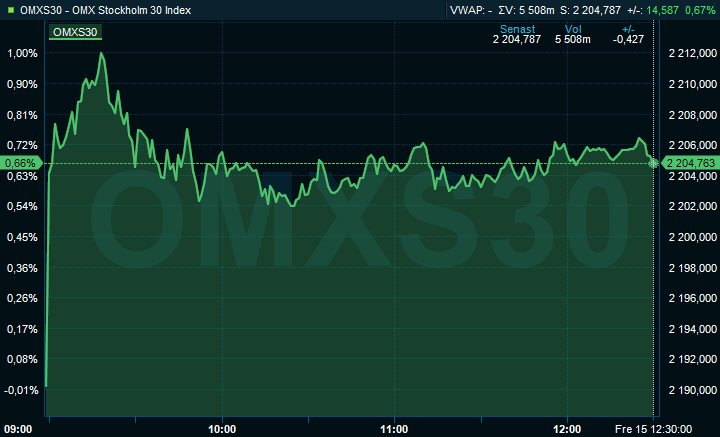
Task: Click the +/- column label in legend
Action: (x=628, y=29)
